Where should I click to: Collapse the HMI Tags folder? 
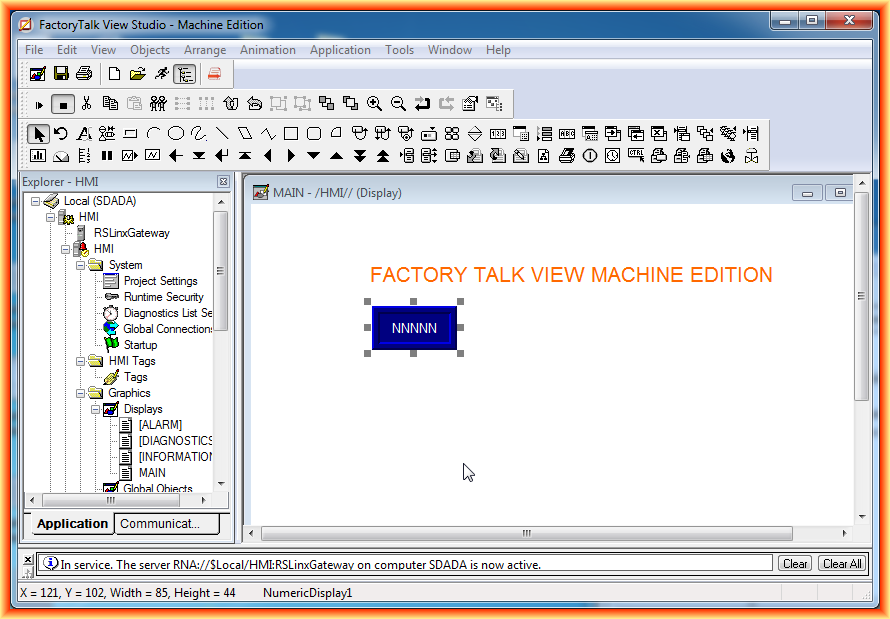(81, 361)
